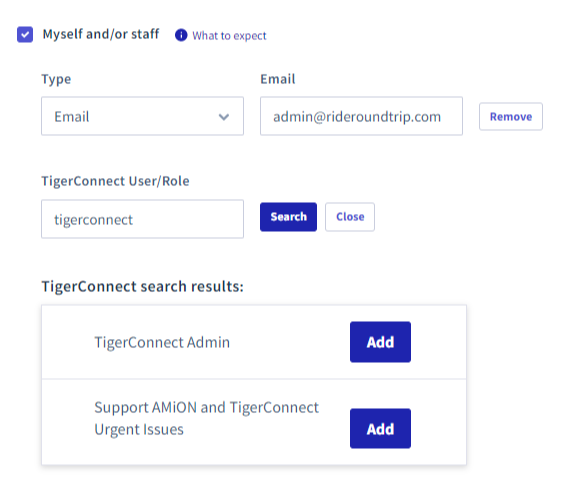Image resolution: width=569 pixels, height=487 pixels.
Task: Uncheck the Myself and/or staff checkbox
Action: pos(25,34)
